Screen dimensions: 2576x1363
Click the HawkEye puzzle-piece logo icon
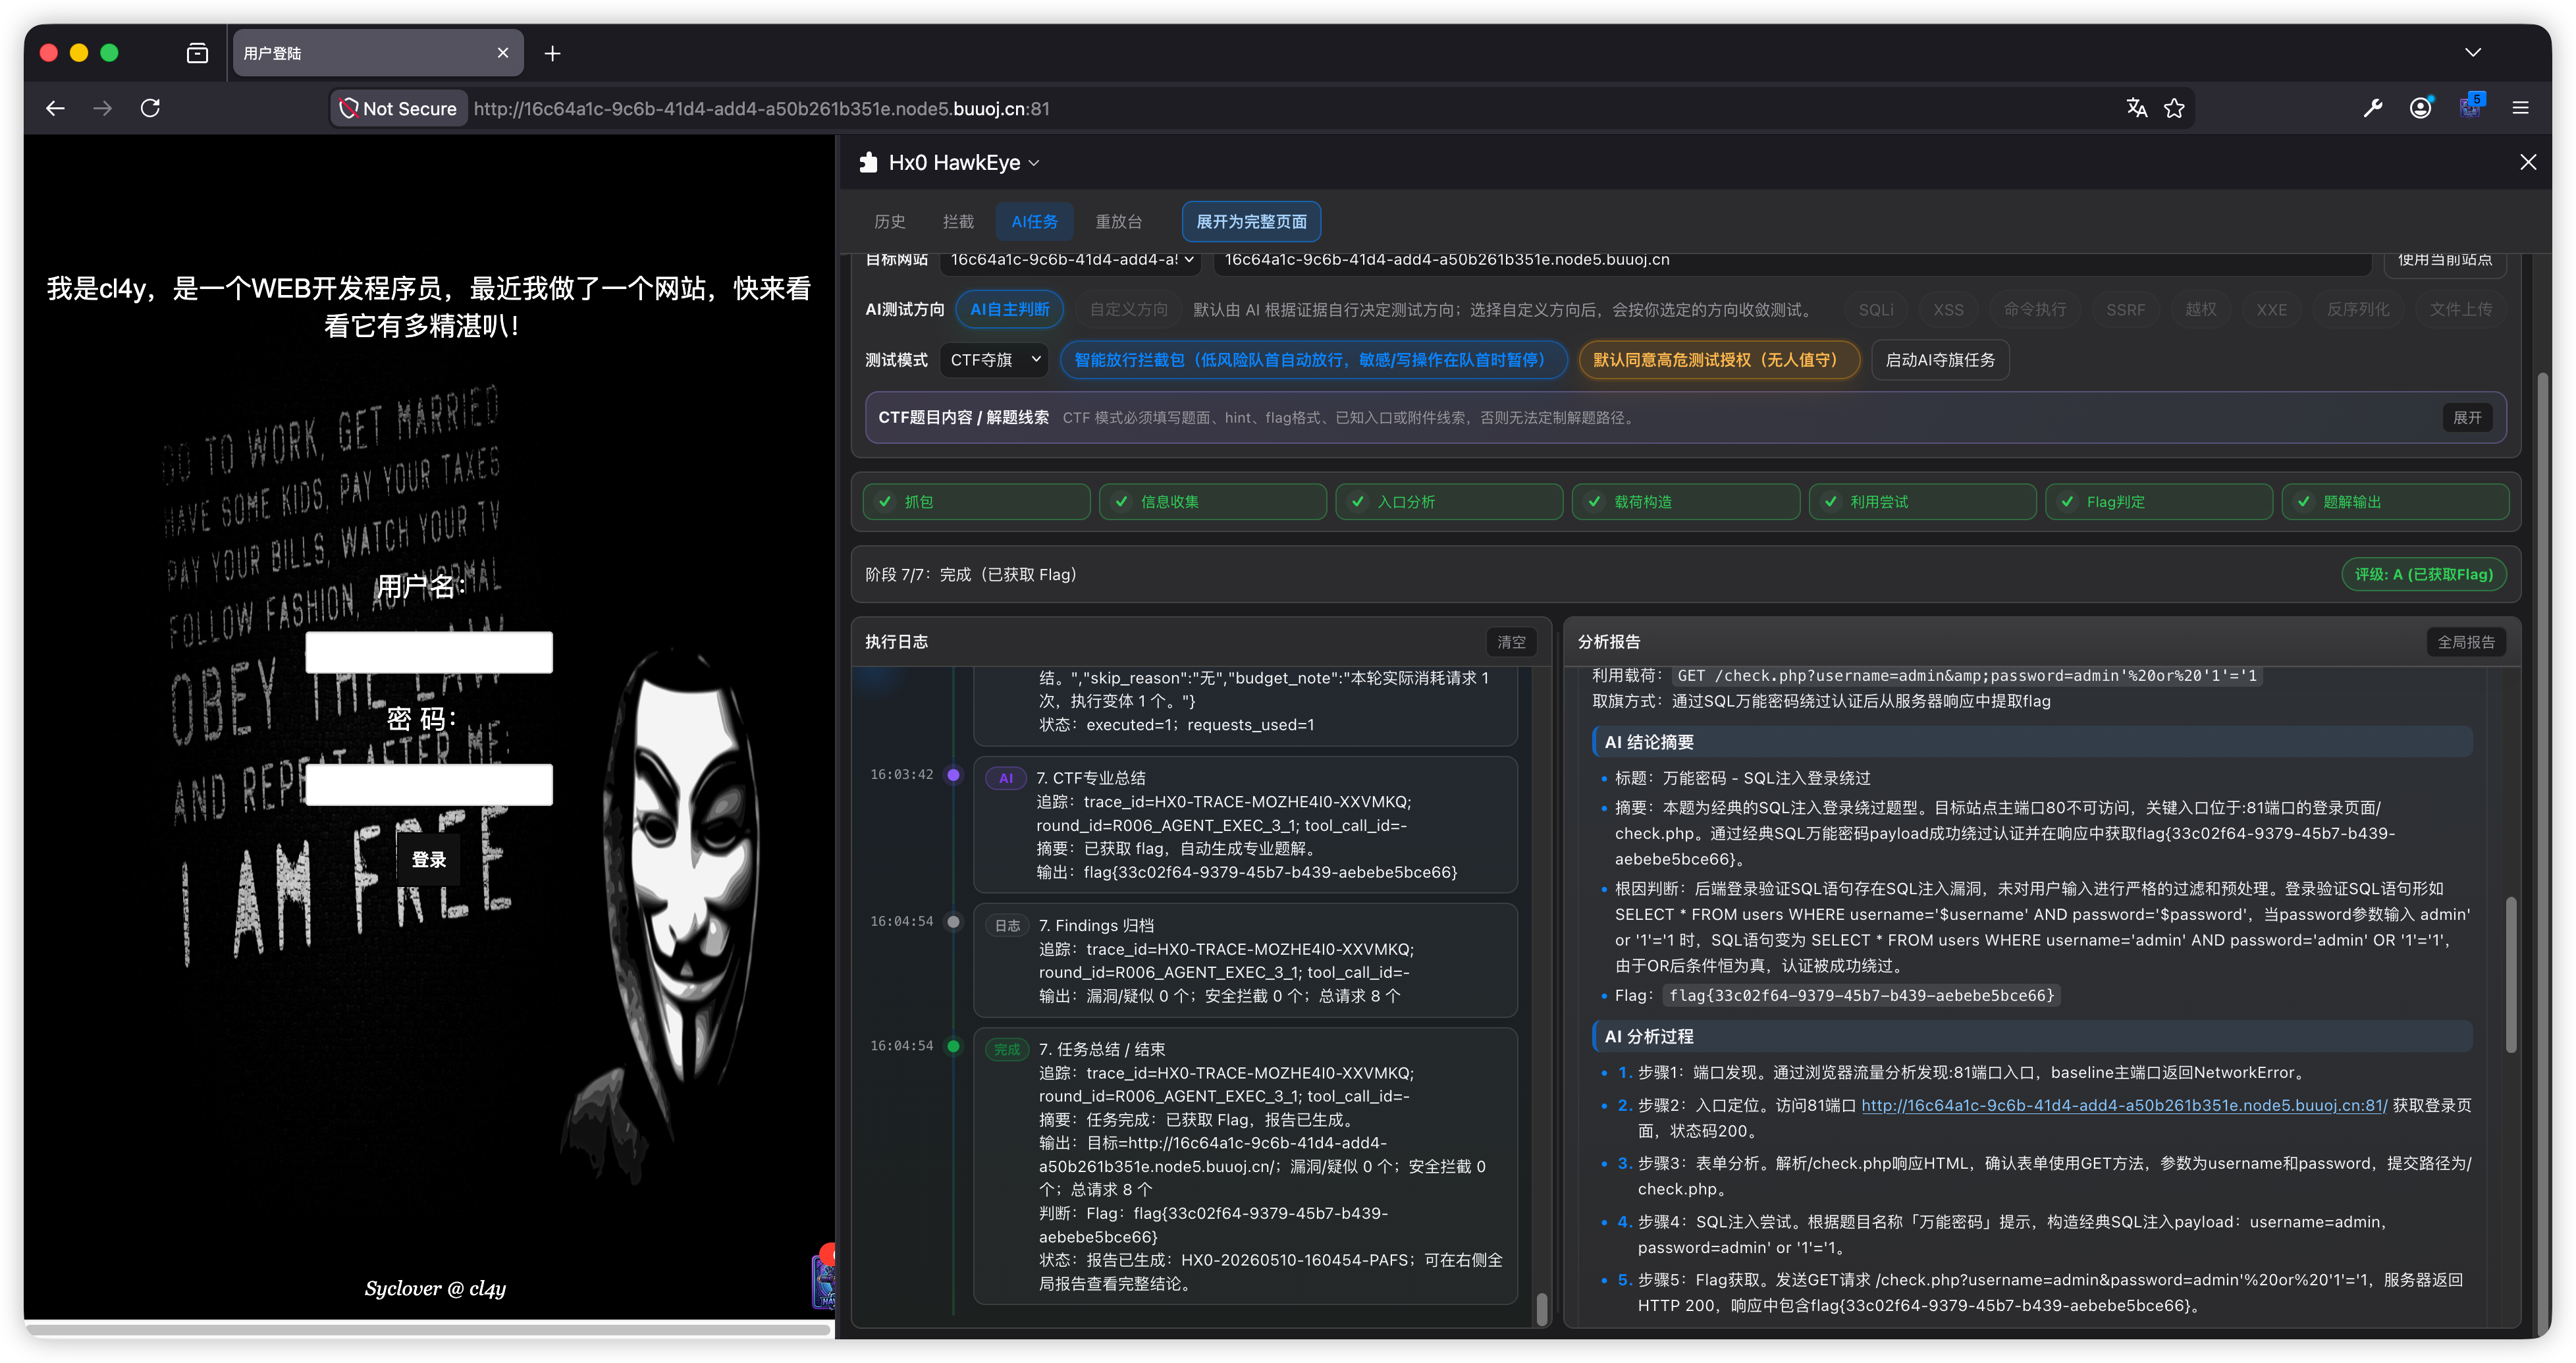tap(868, 162)
